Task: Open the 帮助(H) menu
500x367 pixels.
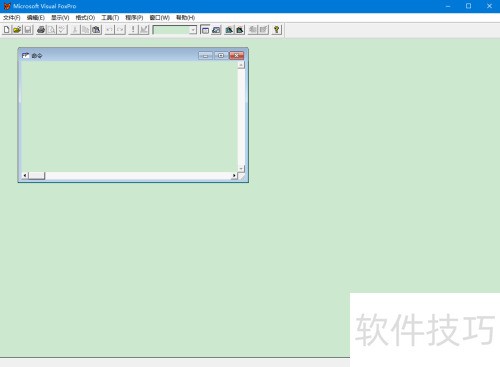Action: [185, 18]
